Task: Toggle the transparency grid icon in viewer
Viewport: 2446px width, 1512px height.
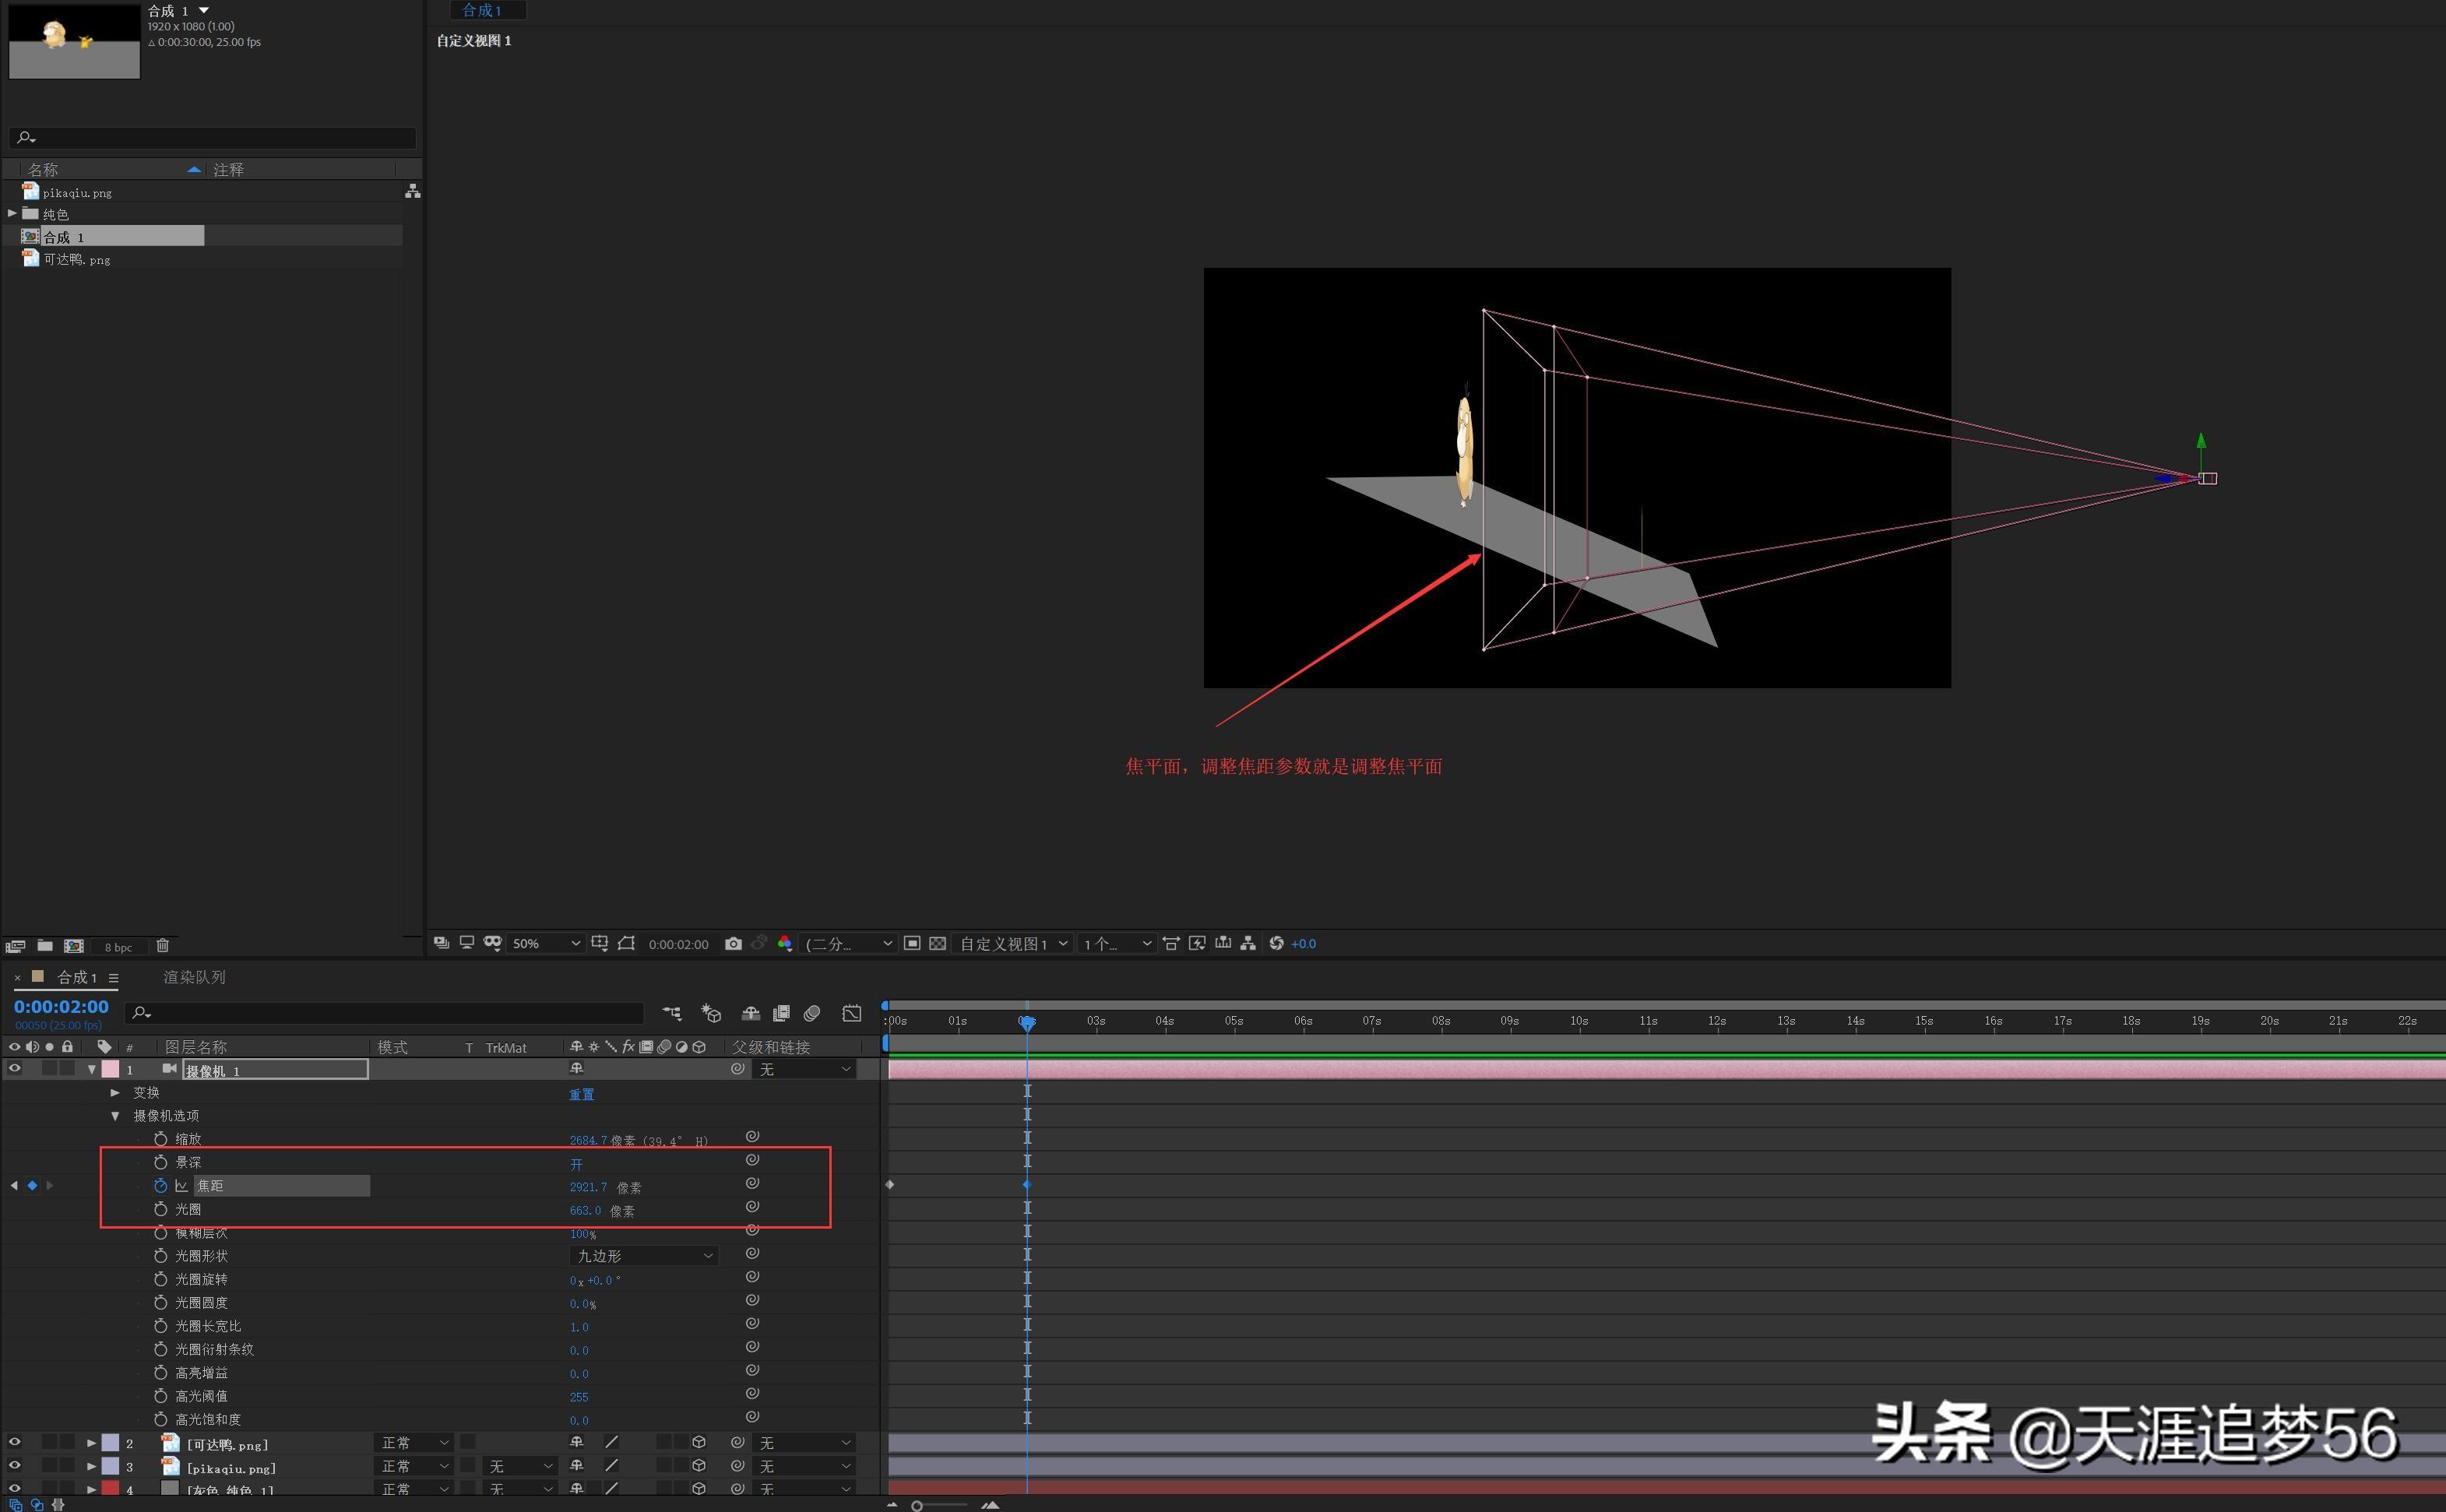Action: (x=937, y=943)
